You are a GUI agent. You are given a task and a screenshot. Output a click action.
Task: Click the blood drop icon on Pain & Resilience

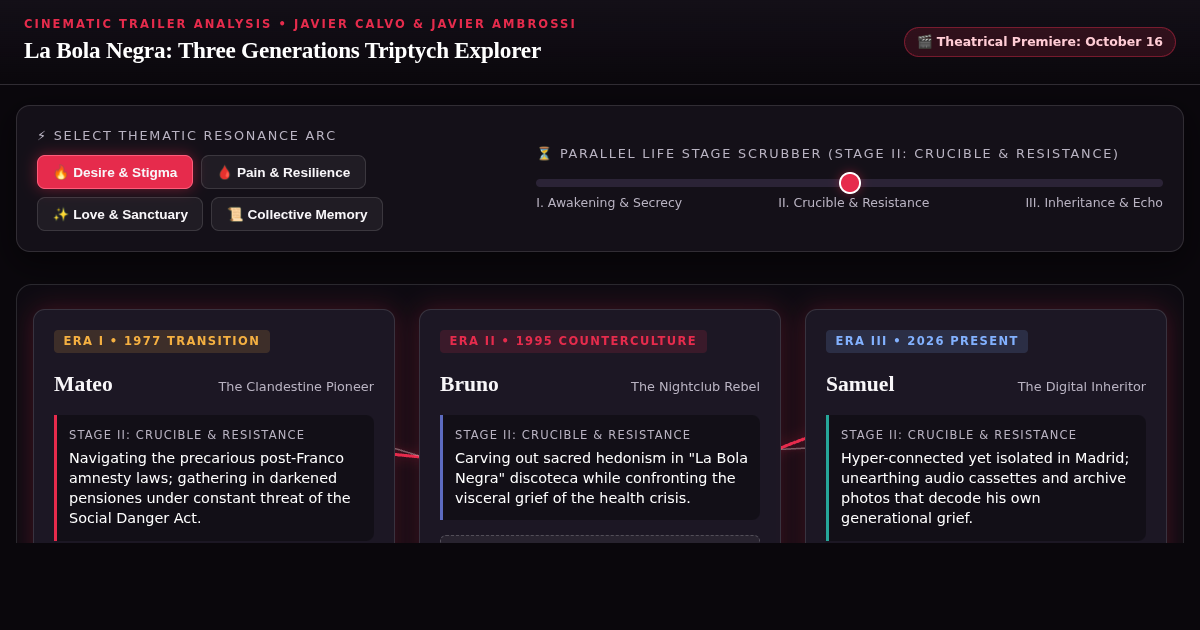225,172
